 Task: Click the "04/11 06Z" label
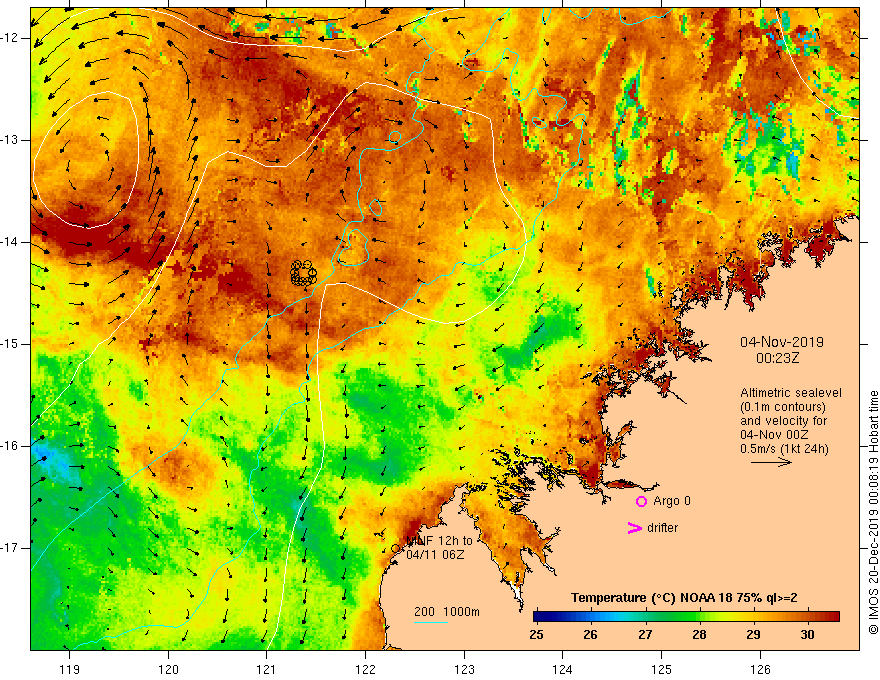[x=435, y=554]
